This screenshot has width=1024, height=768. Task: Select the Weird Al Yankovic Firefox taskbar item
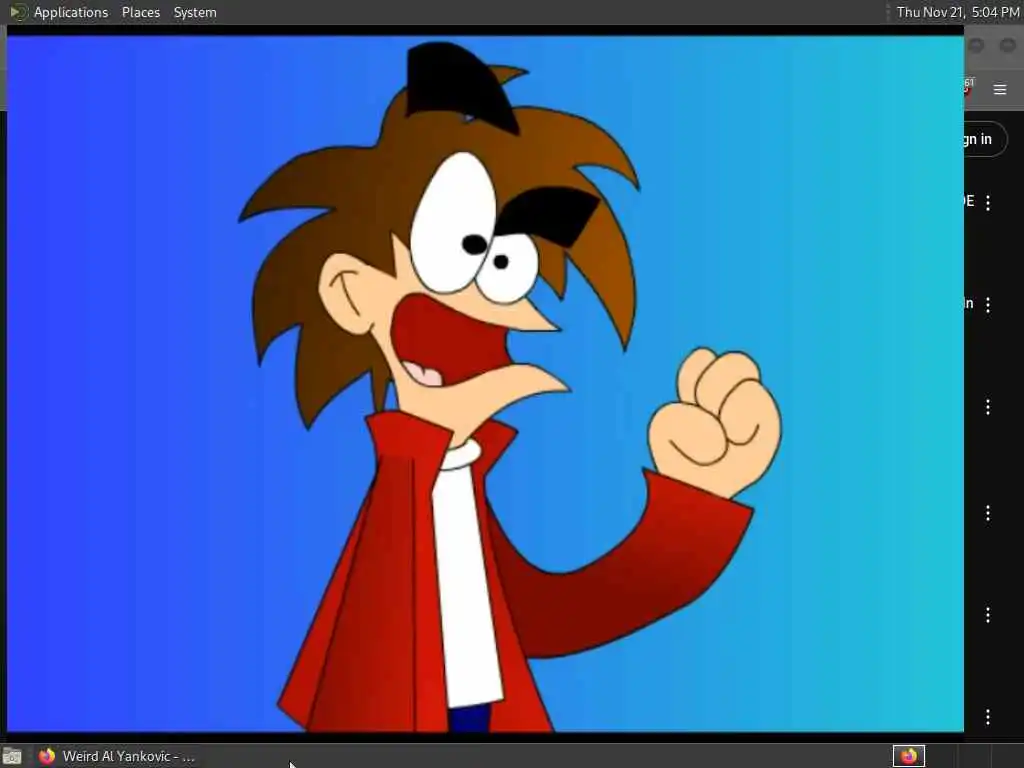116,756
